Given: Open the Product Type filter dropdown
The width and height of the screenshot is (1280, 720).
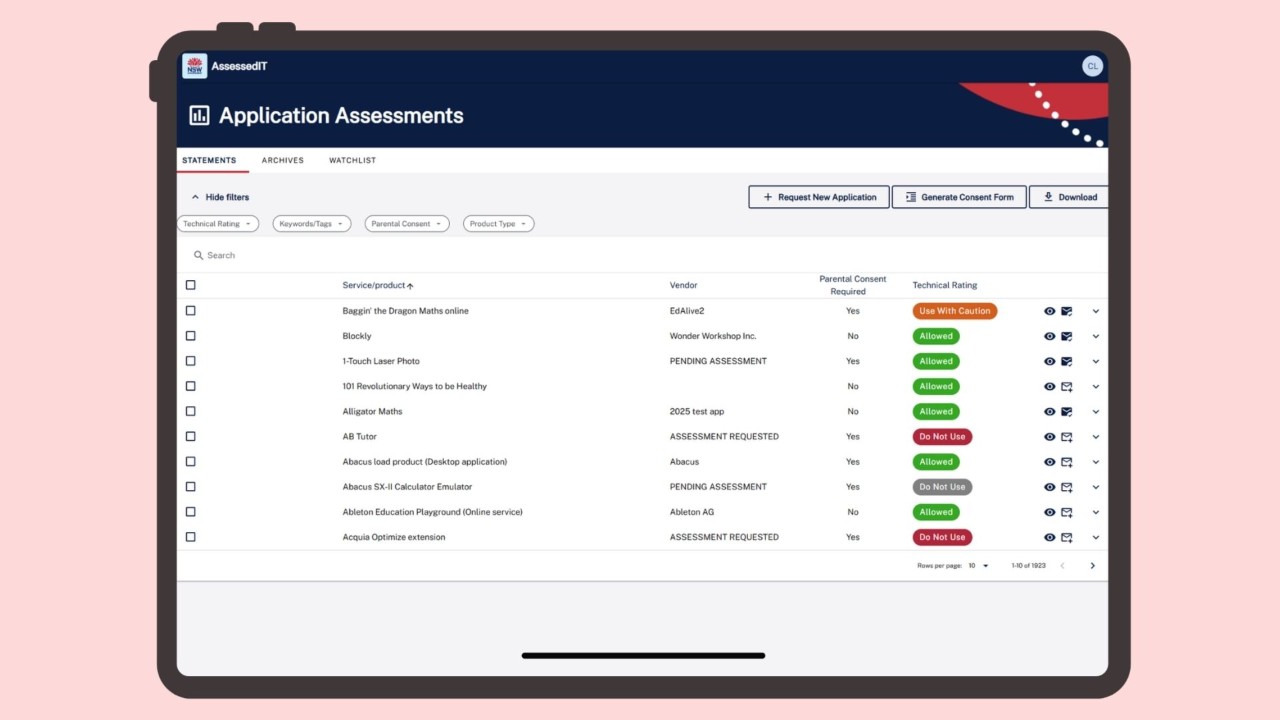Looking at the screenshot, I should click(x=499, y=224).
